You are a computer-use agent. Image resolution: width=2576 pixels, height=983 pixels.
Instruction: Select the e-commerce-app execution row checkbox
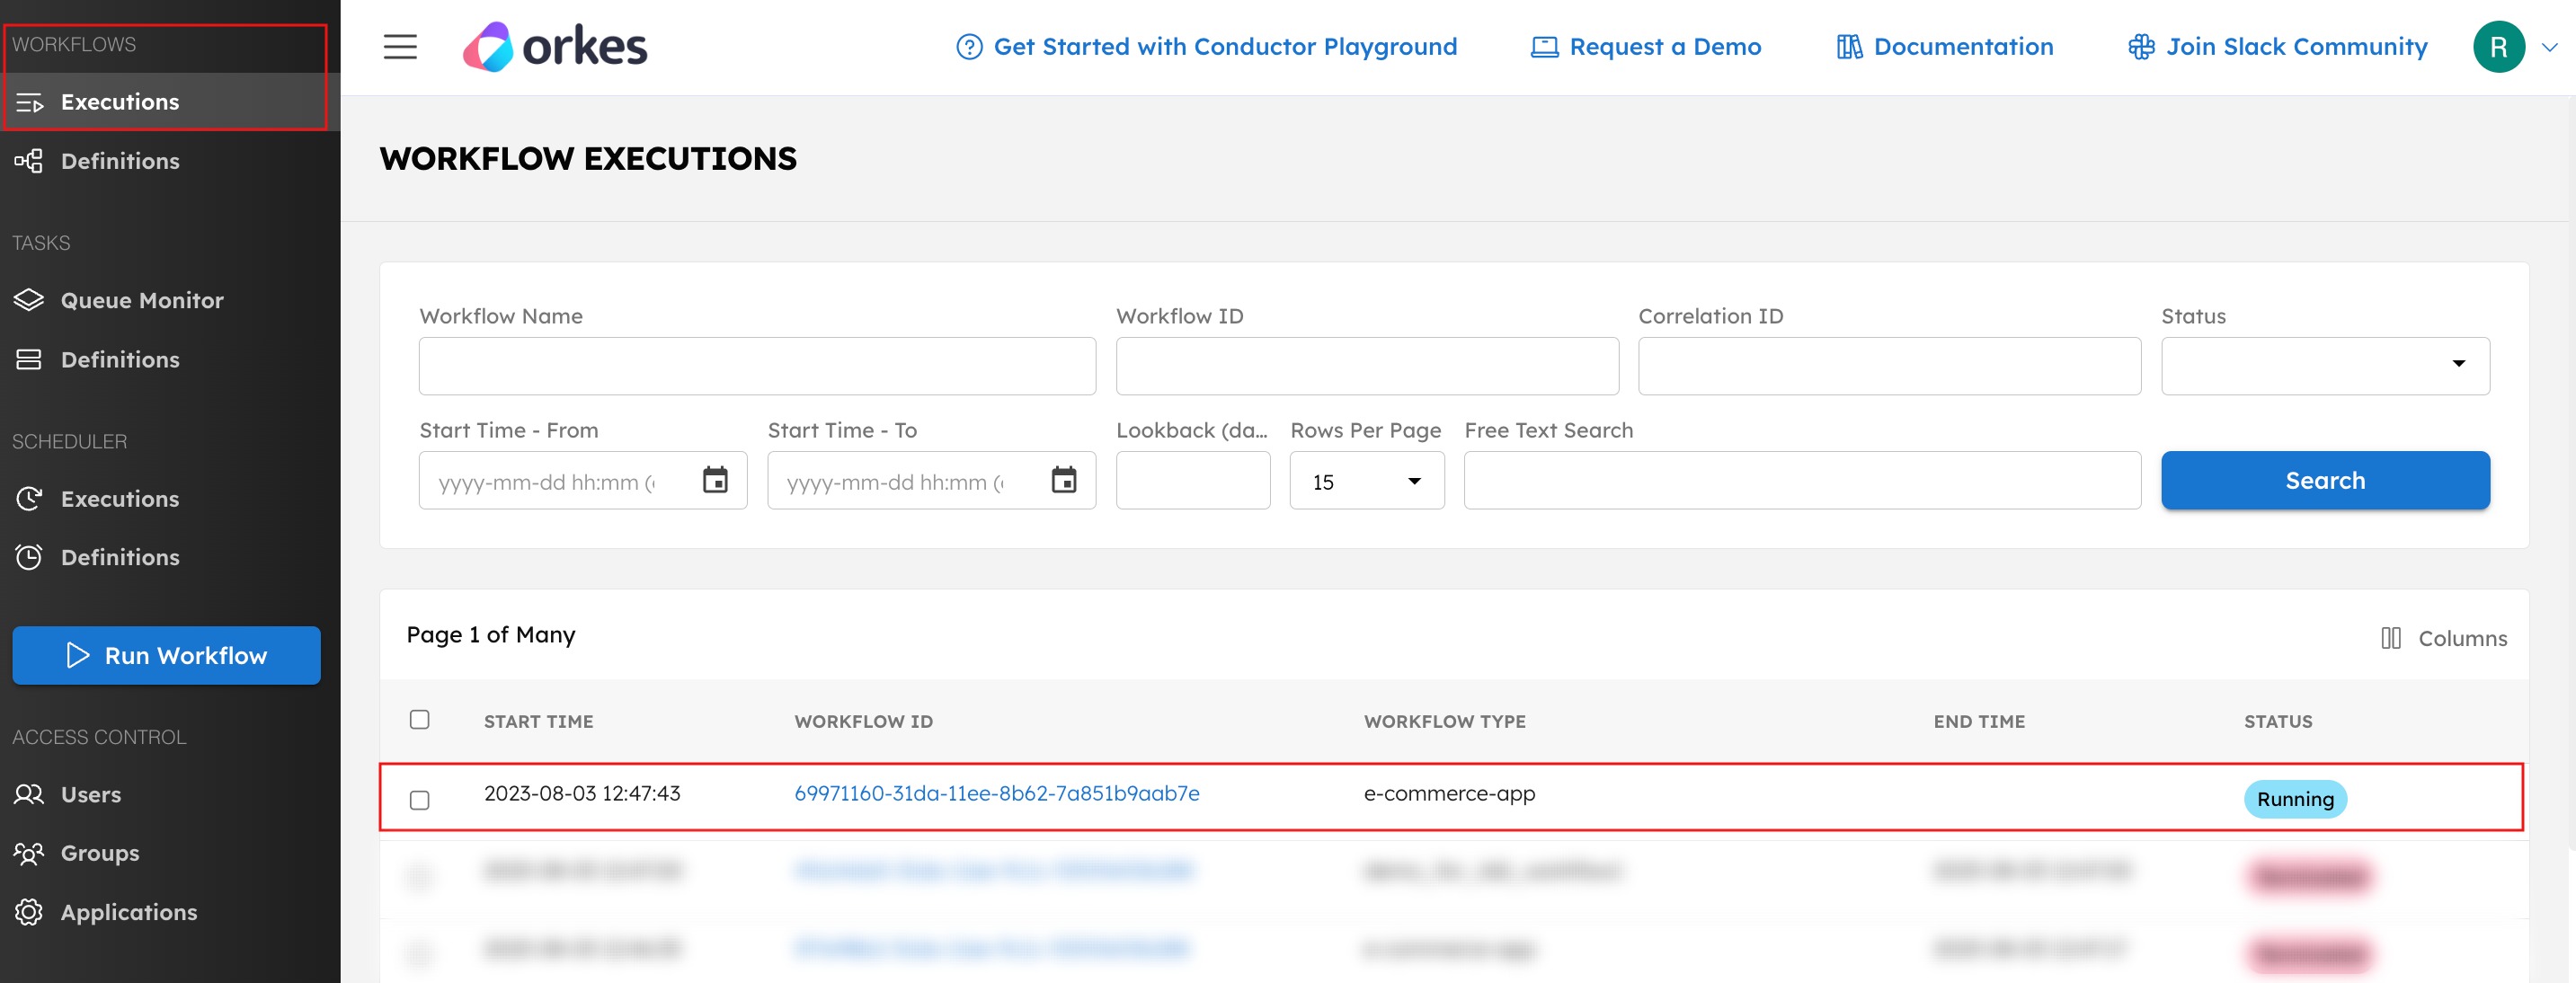click(x=420, y=799)
